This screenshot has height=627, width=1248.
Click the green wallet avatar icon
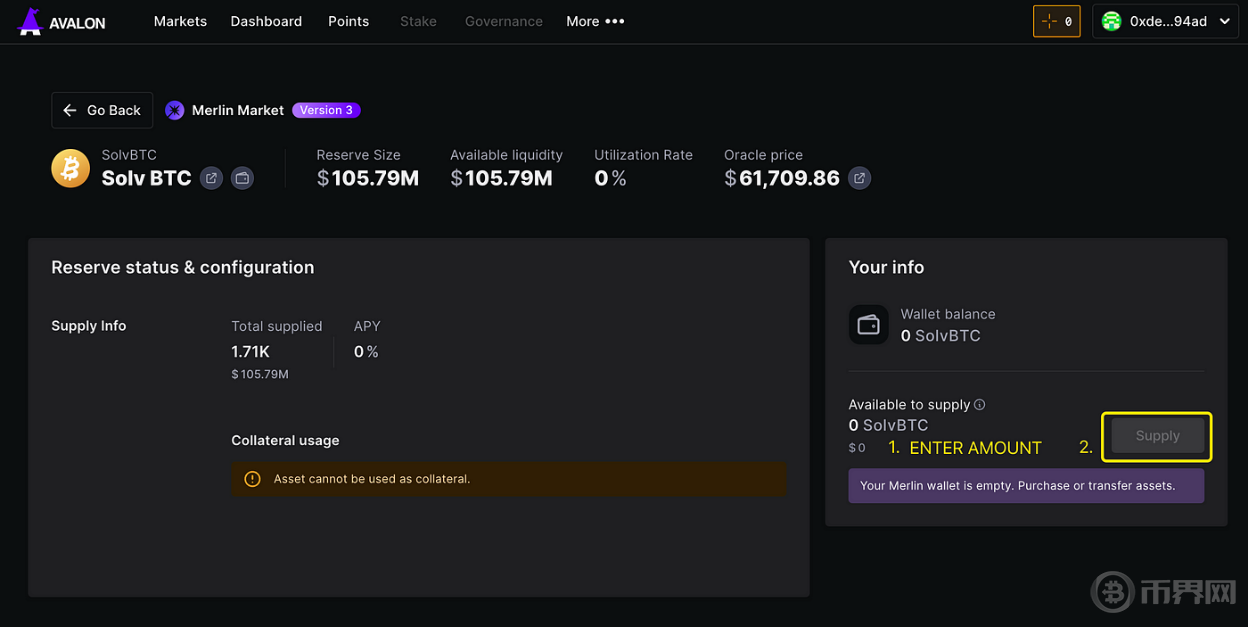coord(1111,21)
